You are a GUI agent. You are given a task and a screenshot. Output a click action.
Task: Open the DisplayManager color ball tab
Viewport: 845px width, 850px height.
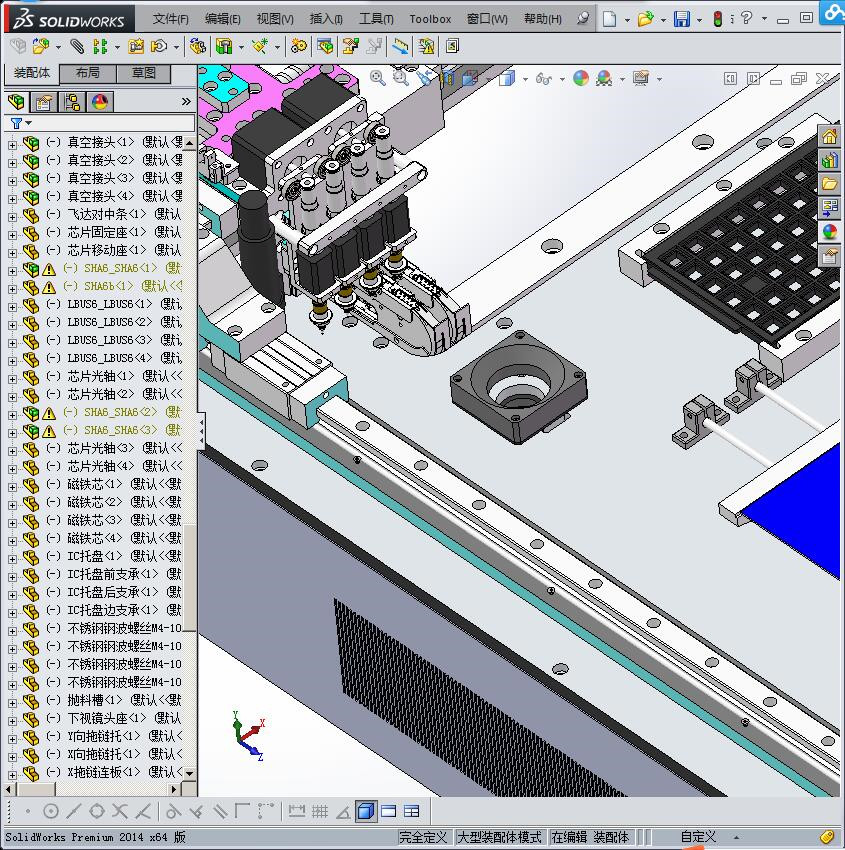tap(100, 102)
